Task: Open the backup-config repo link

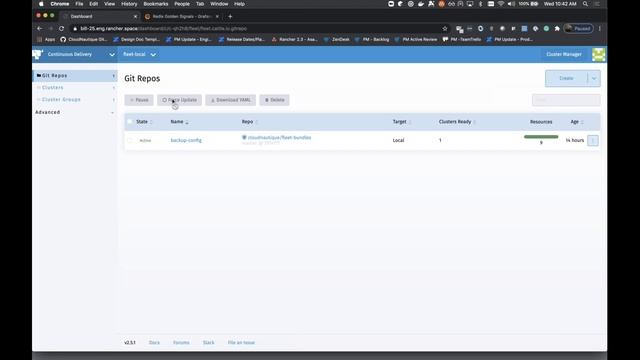Action: click(x=186, y=140)
